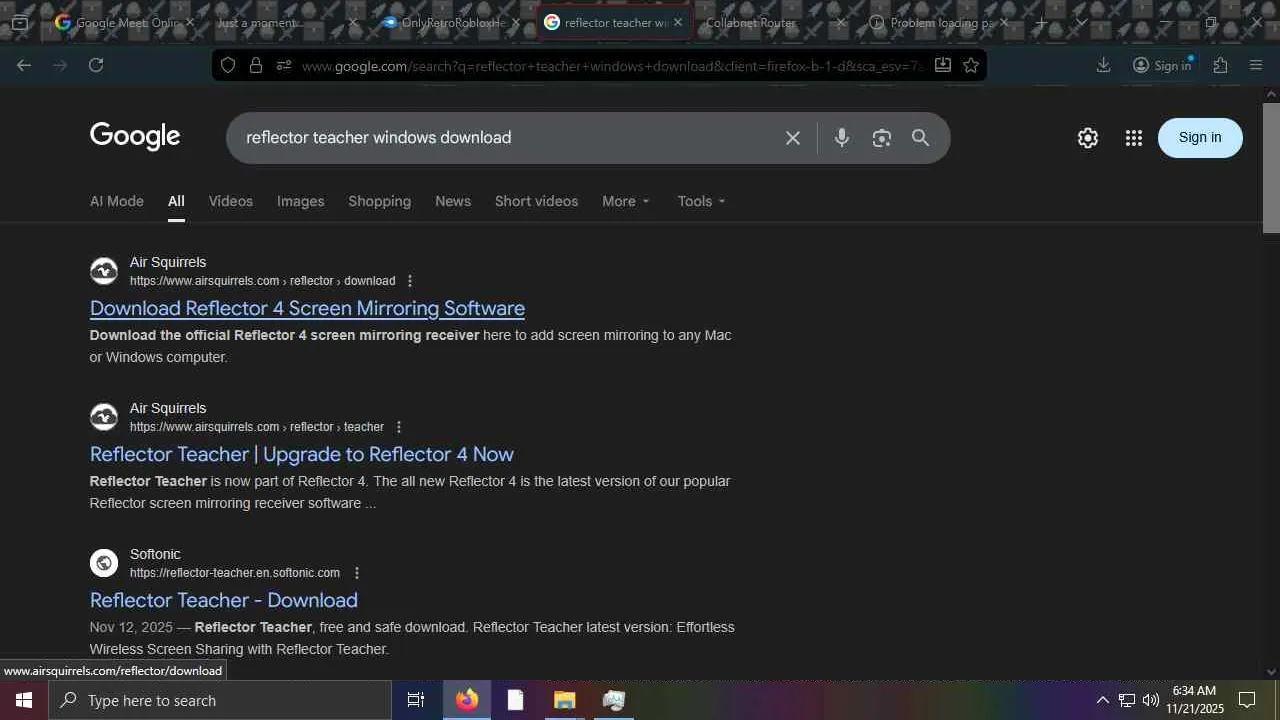Open more options for Air Squirrels download result

click(410, 281)
